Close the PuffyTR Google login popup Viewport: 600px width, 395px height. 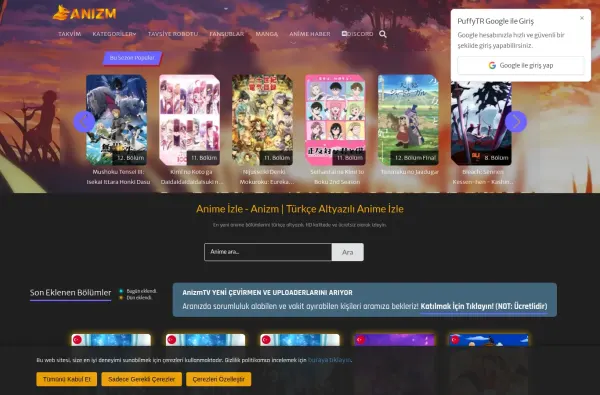pyautogui.click(x=582, y=18)
